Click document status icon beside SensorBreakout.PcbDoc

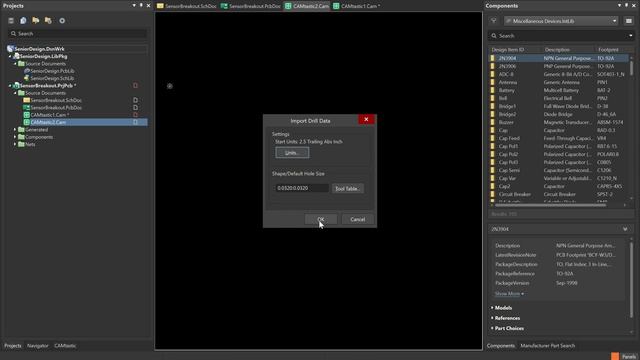[135, 108]
